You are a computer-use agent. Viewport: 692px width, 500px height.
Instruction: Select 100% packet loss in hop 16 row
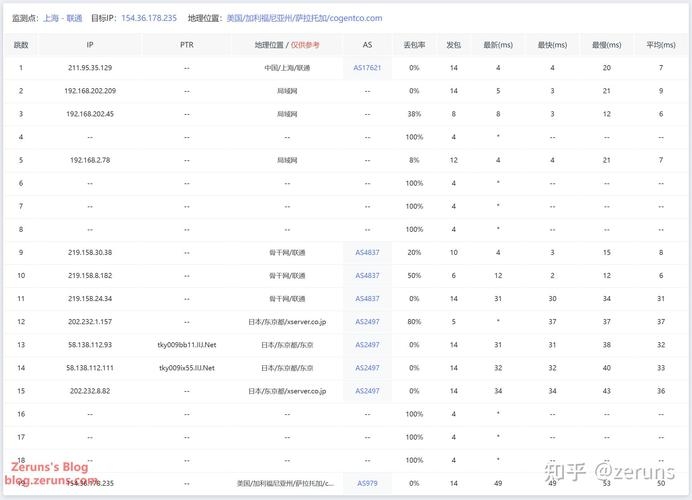[x=414, y=414]
